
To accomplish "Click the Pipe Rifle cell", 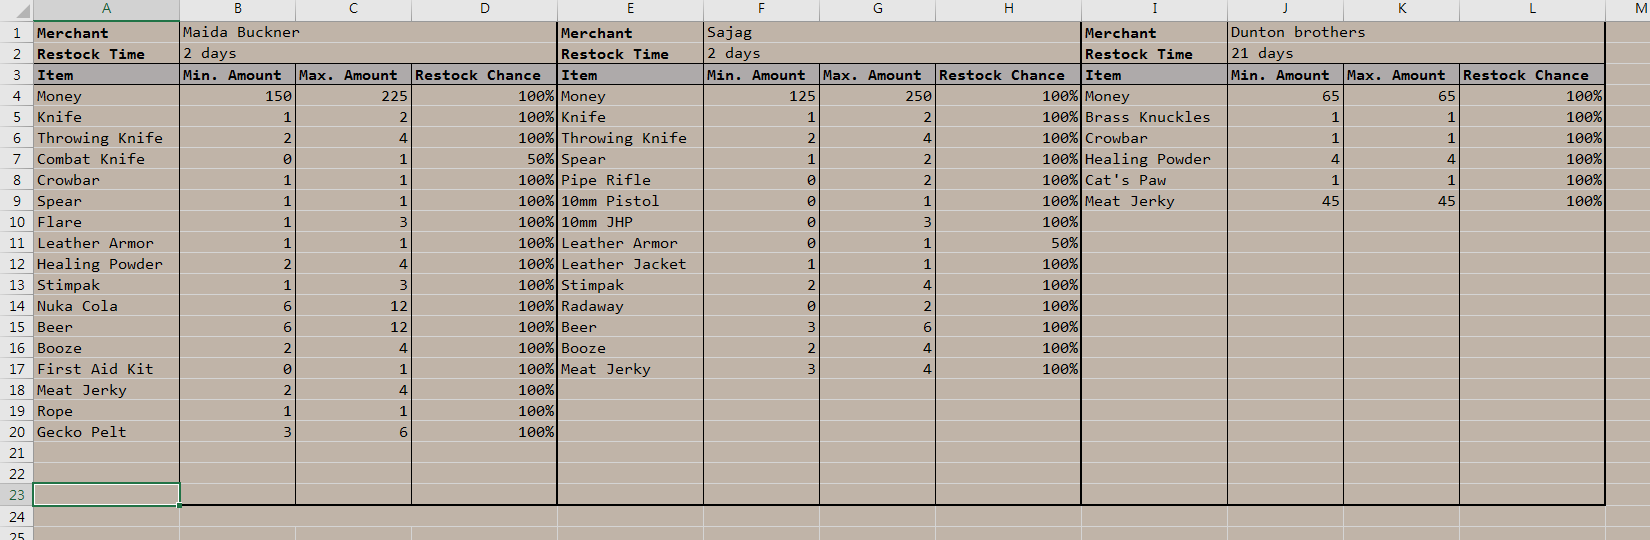I will click(630, 180).
